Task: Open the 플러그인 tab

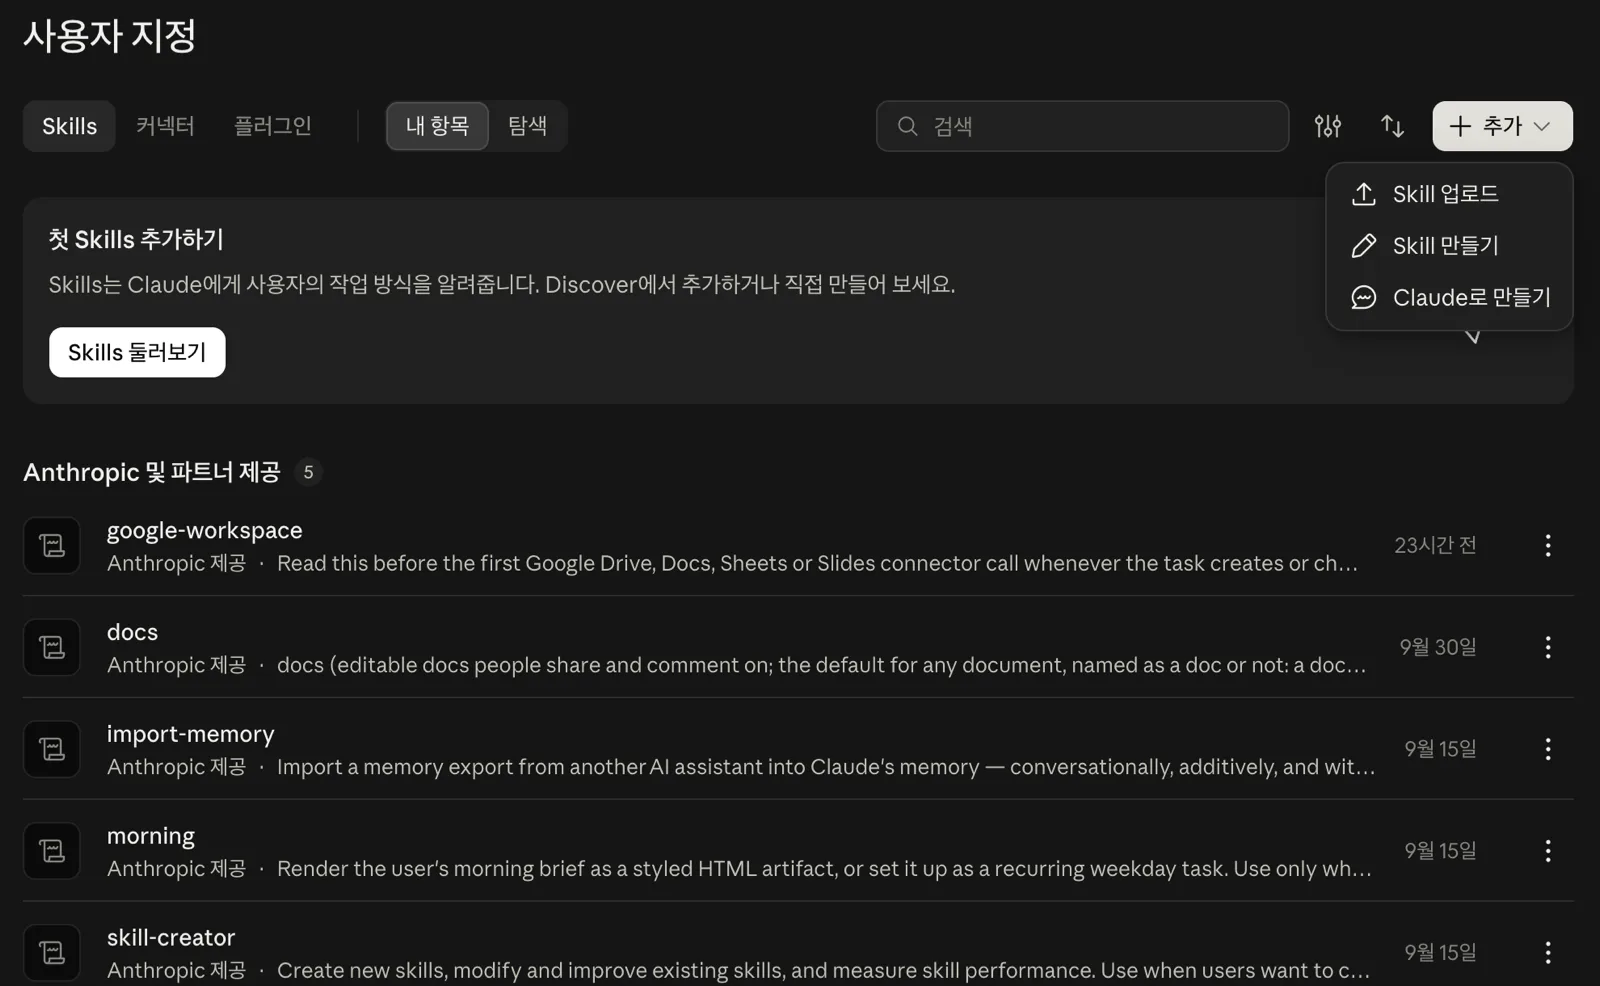Action: click(273, 126)
